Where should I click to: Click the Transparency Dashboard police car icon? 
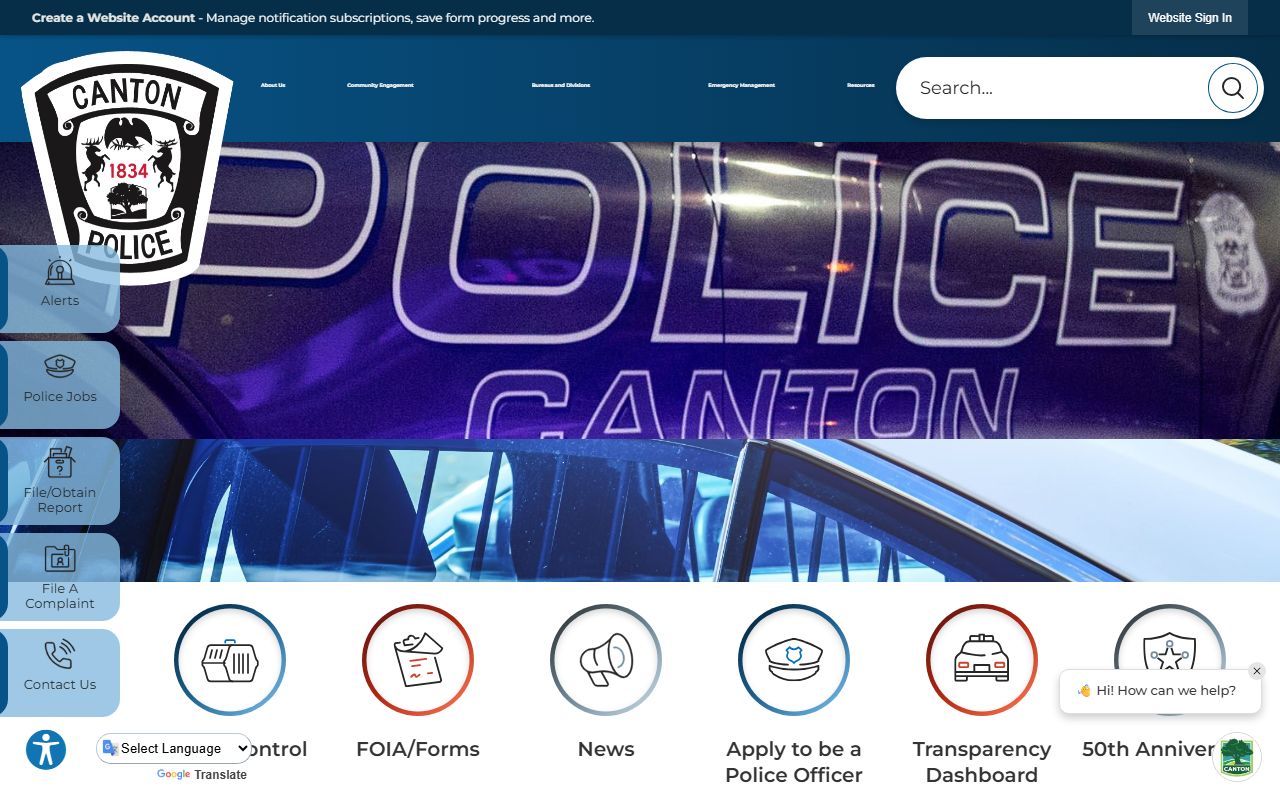[x=982, y=660]
